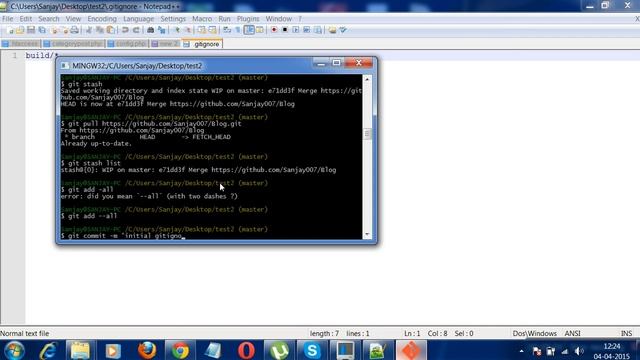This screenshot has width=640, height=360.
Task: Start macro recording with red dot icon
Action: click(274, 30)
